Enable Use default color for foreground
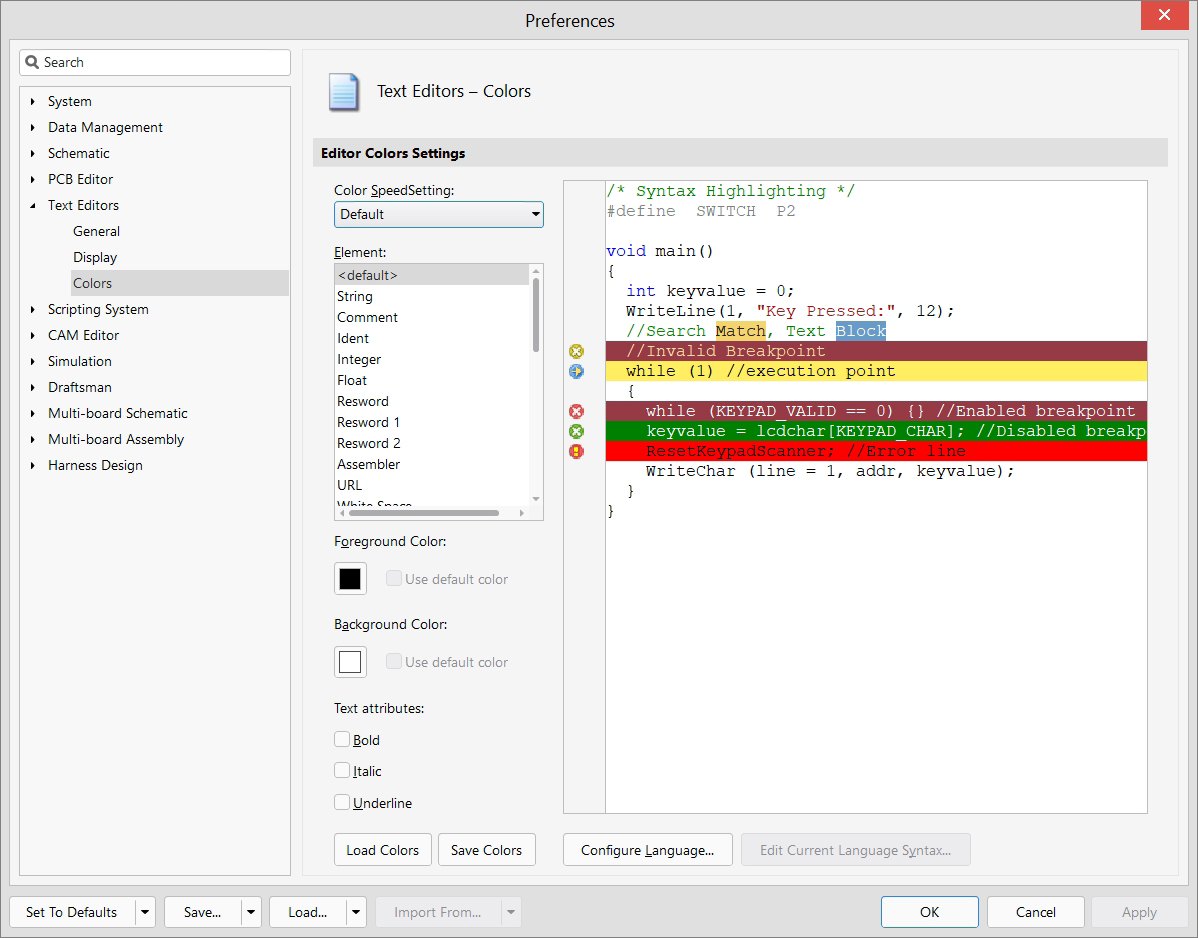Viewport: 1198px width, 938px height. coord(393,578)
